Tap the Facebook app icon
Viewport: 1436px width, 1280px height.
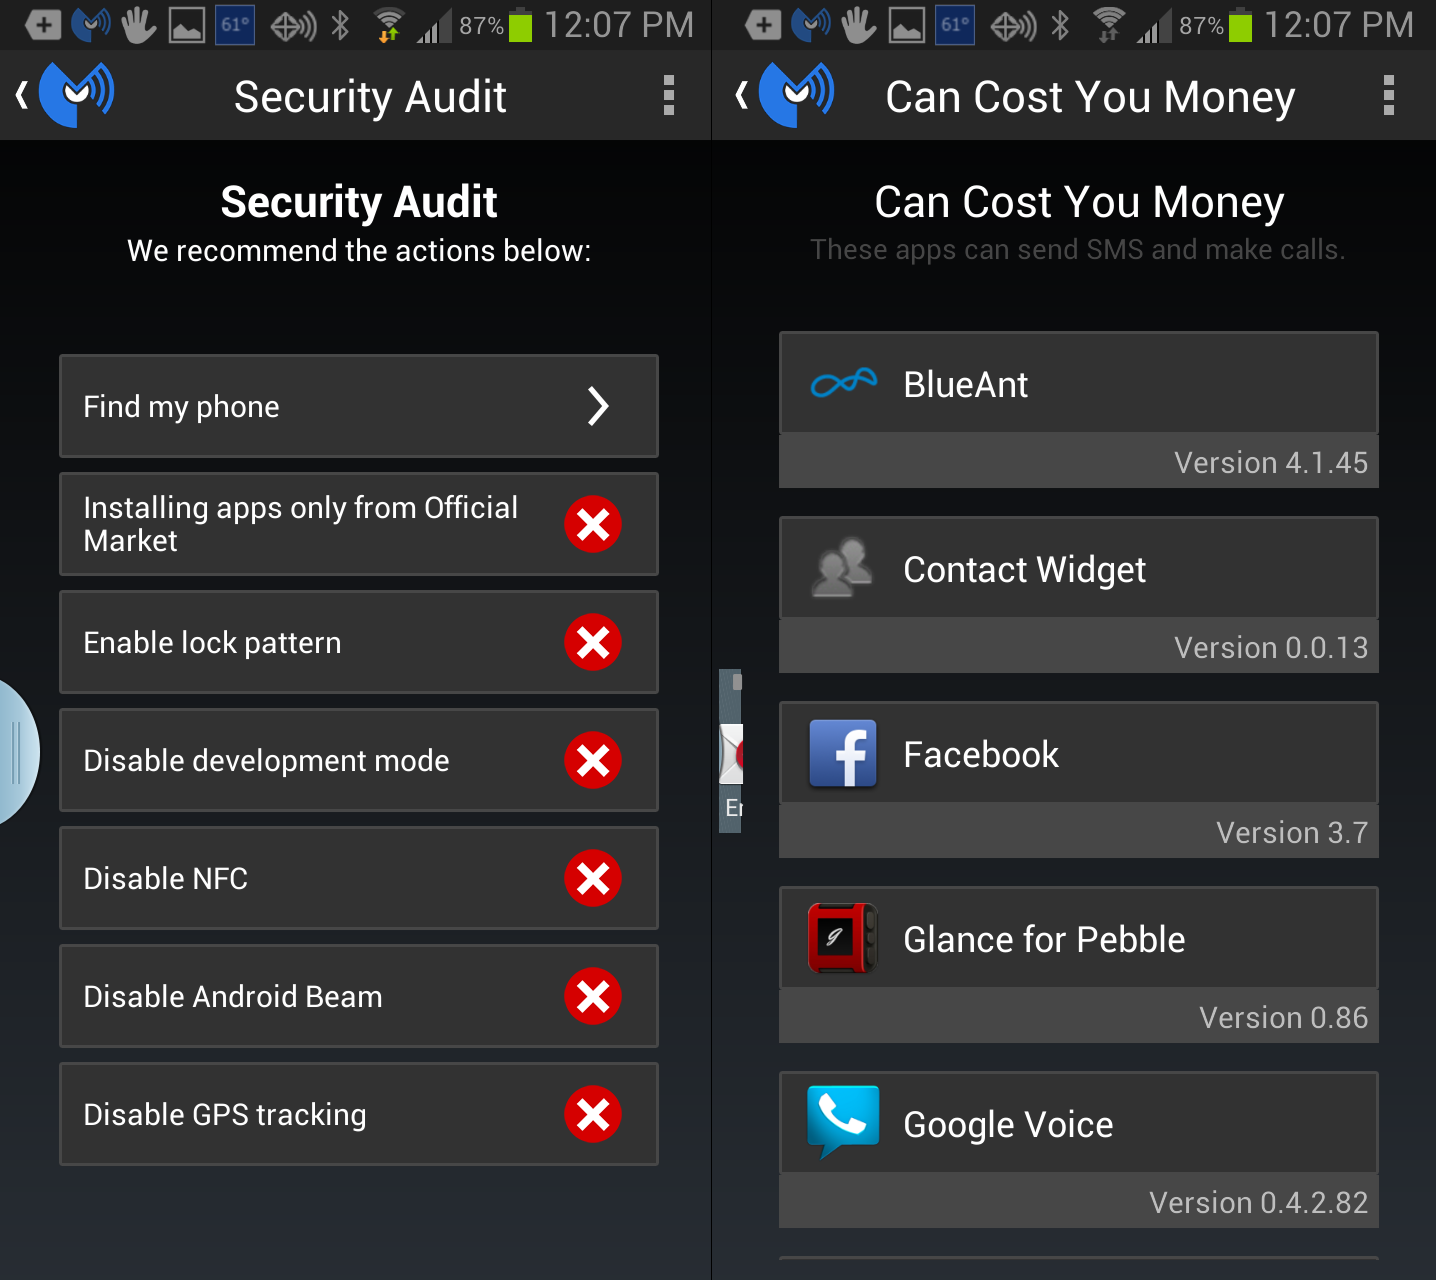click(x=843, y=754)
